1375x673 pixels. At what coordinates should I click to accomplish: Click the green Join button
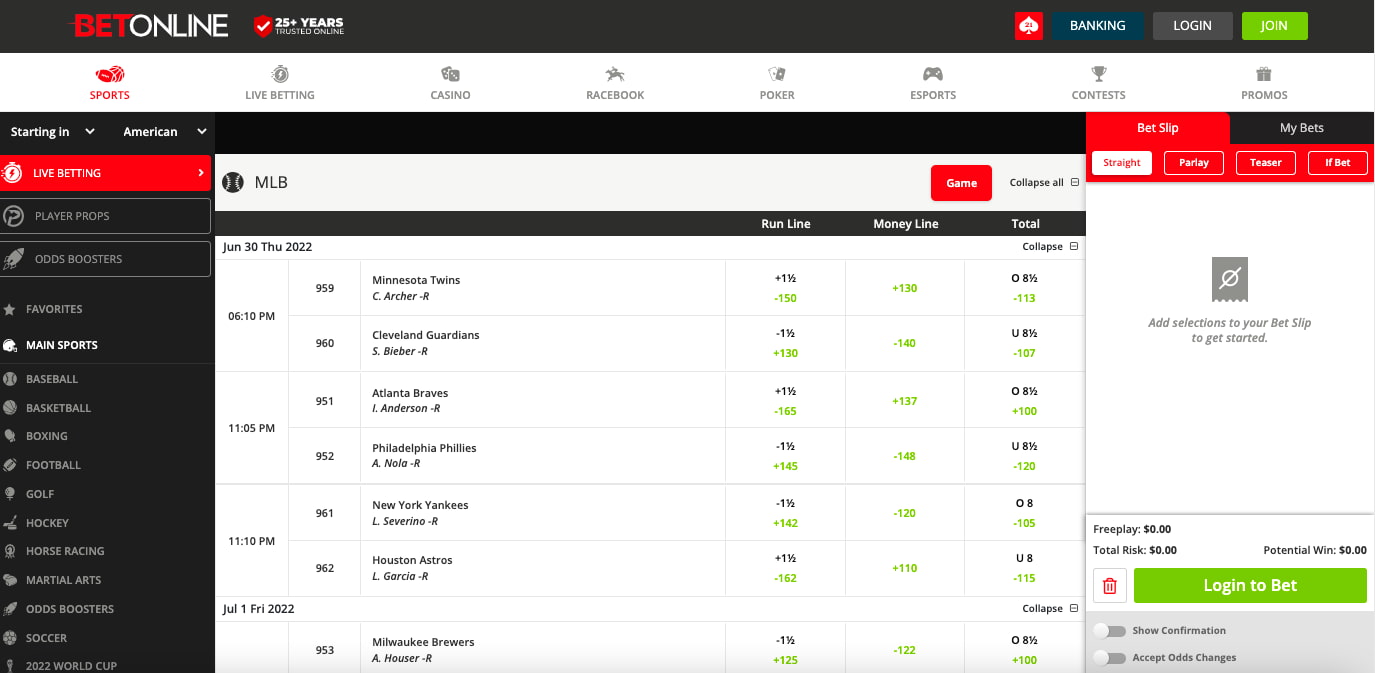[1274, 26]
